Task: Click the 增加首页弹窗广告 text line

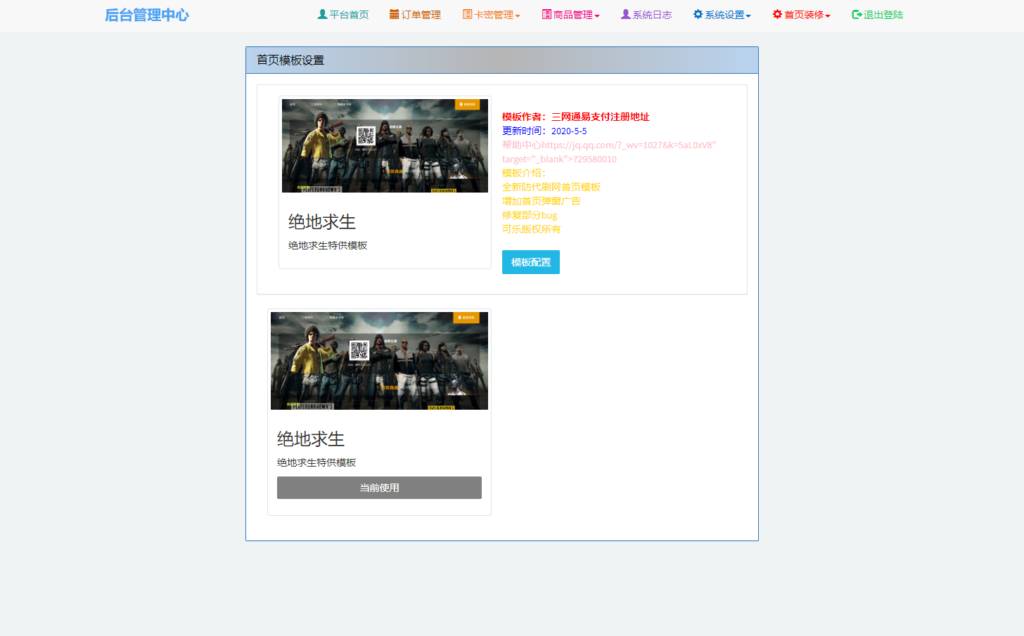Action: (x=541, y=201)
